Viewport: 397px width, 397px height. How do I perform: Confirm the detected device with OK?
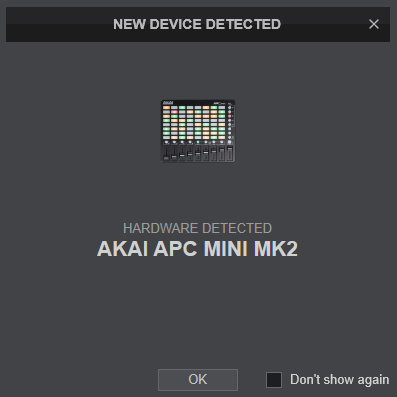(198, 379)
